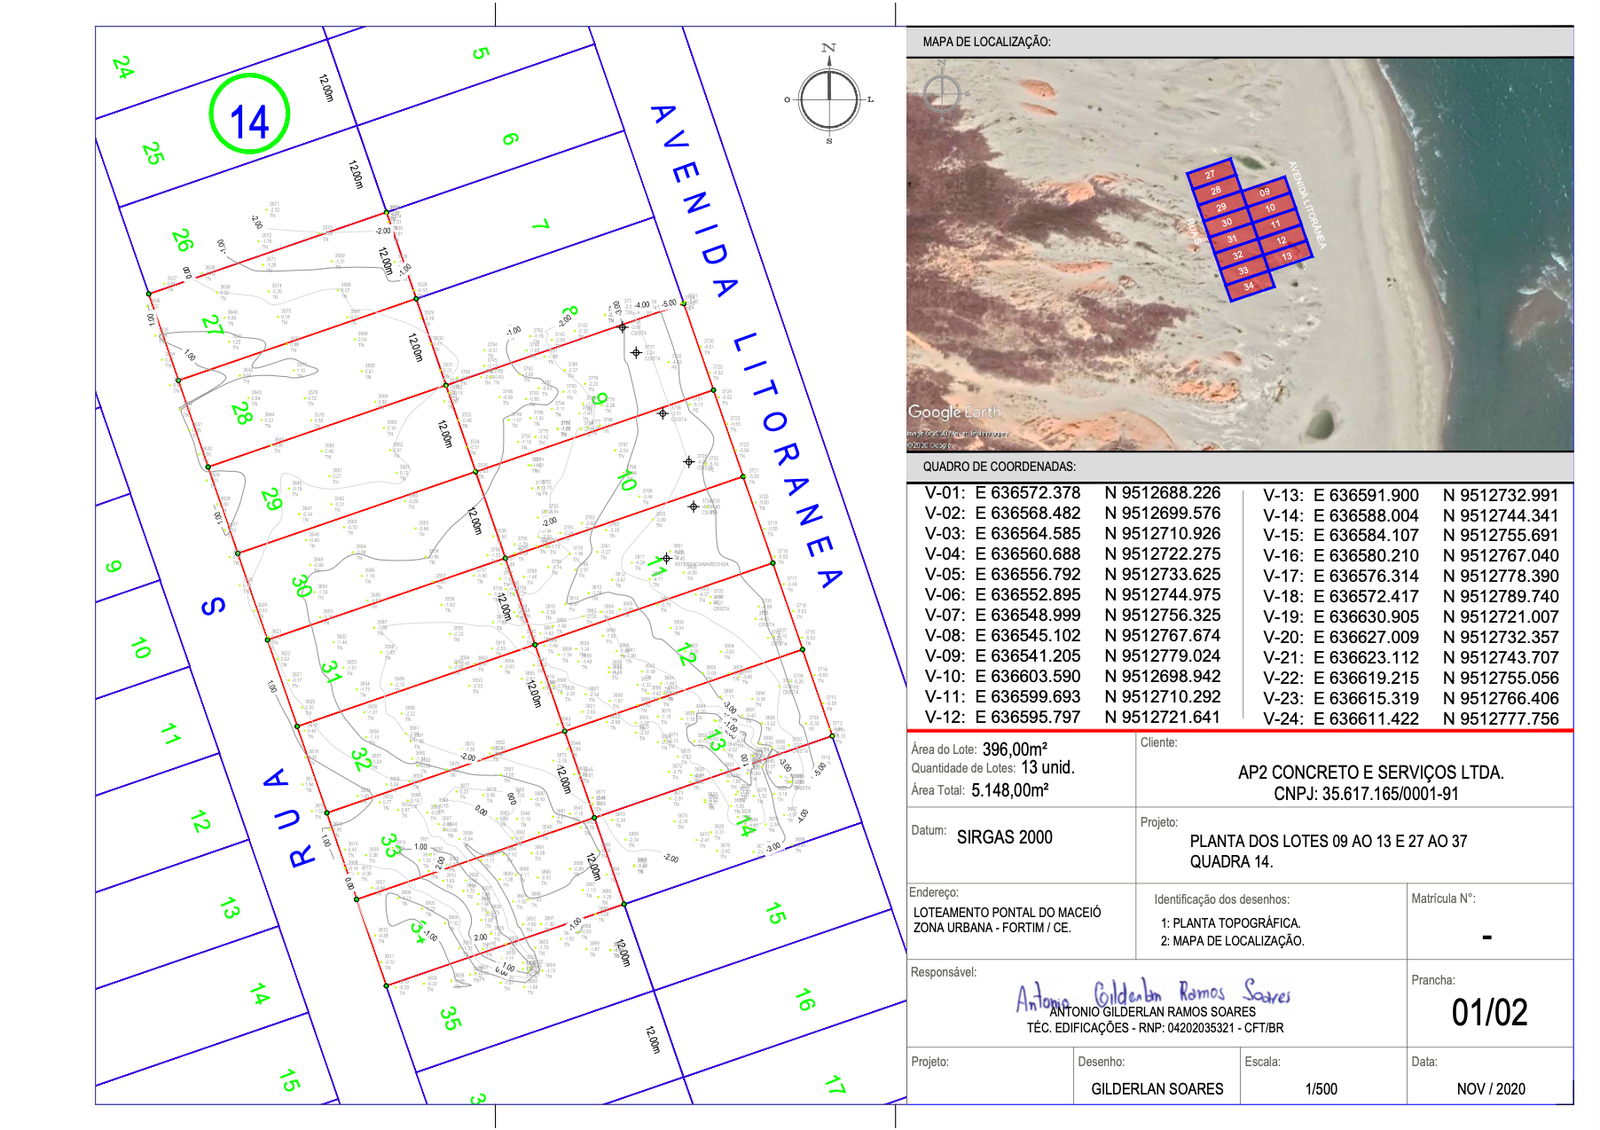This screenshot has width=1600, height=1130.
Task: Click the compass icon on the satellite map
Action: point(941,93)
